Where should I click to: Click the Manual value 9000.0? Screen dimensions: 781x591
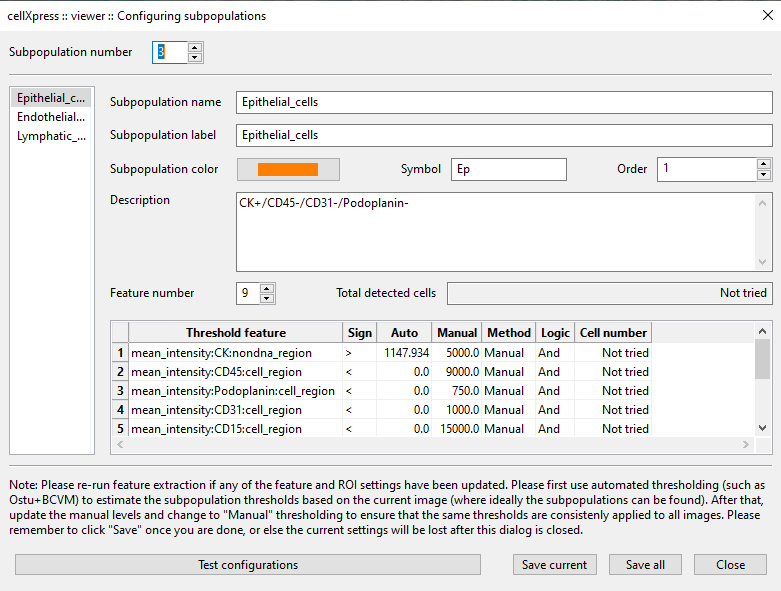coord(457,372)
